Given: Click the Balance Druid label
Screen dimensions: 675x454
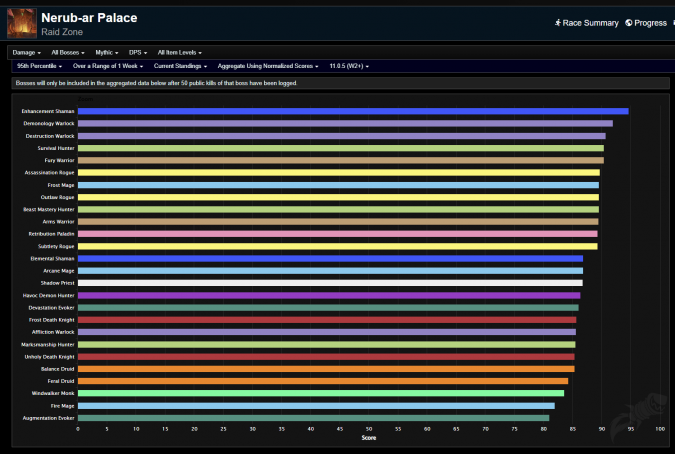Looking at the screenshot, I should click(57, 369).
